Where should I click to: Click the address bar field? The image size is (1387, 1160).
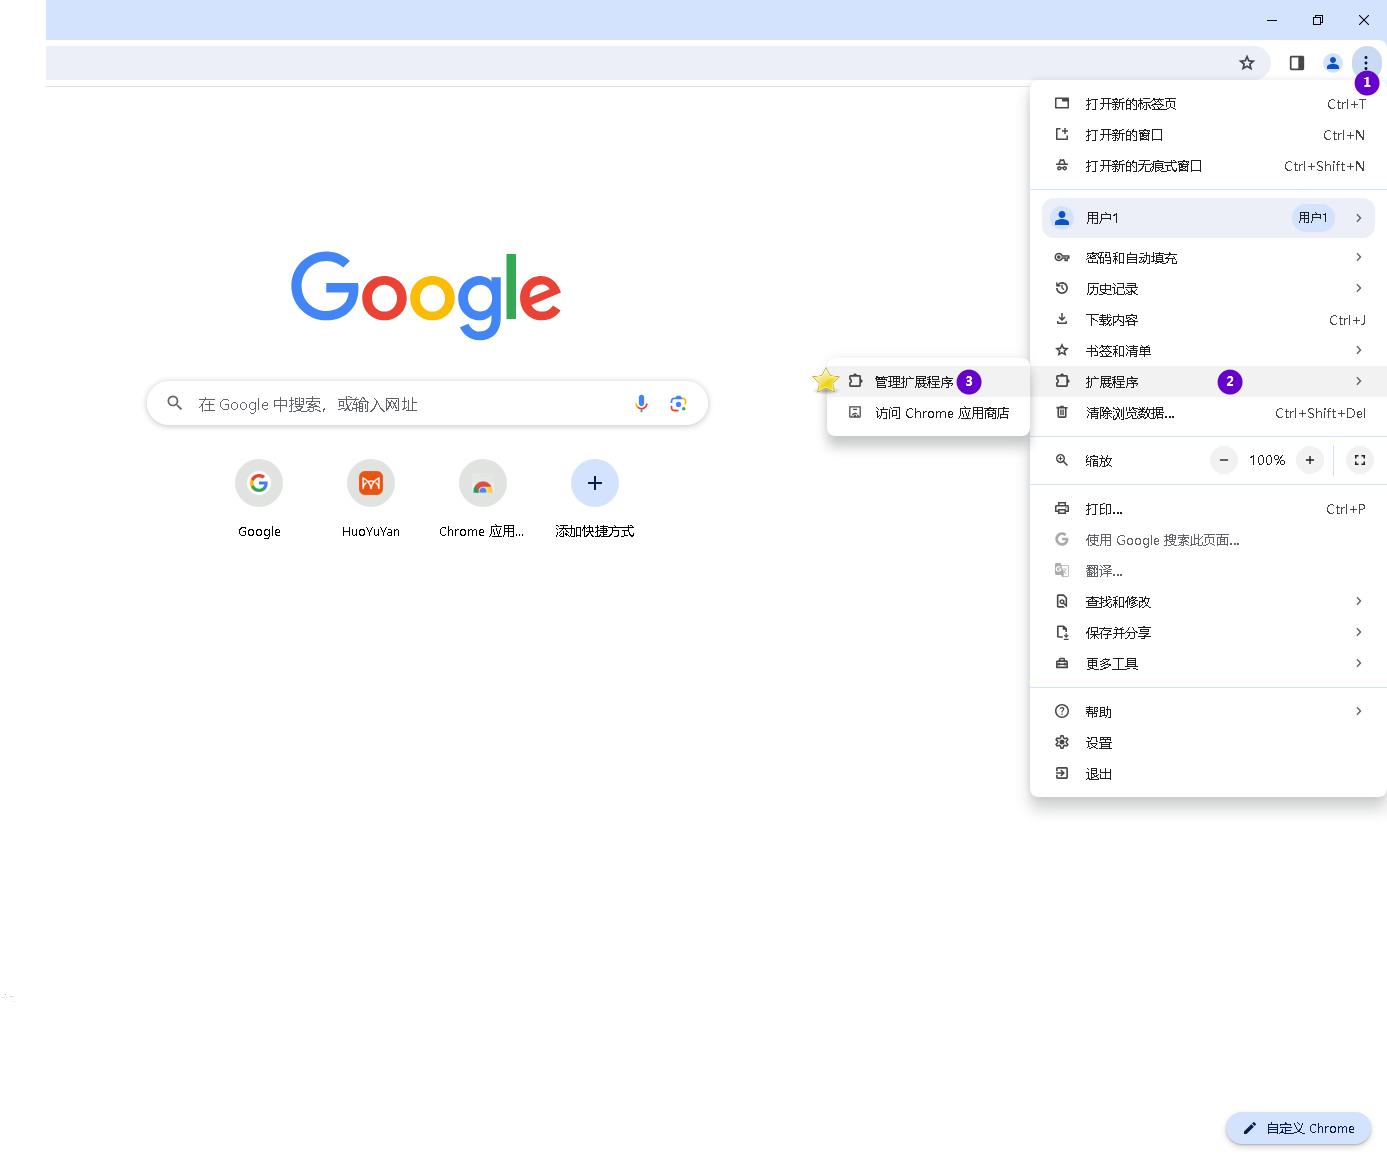pos(658,63)
